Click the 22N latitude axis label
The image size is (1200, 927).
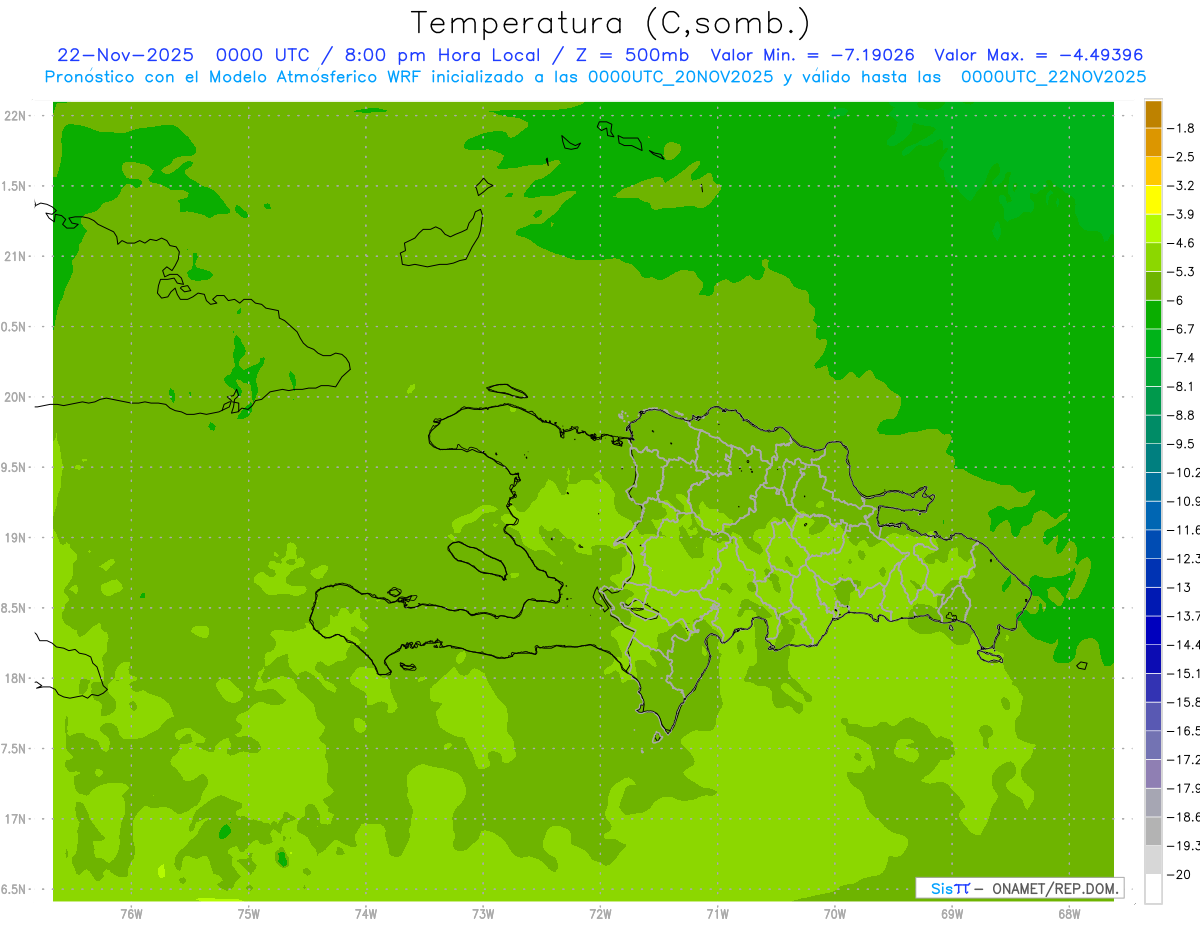16,116
